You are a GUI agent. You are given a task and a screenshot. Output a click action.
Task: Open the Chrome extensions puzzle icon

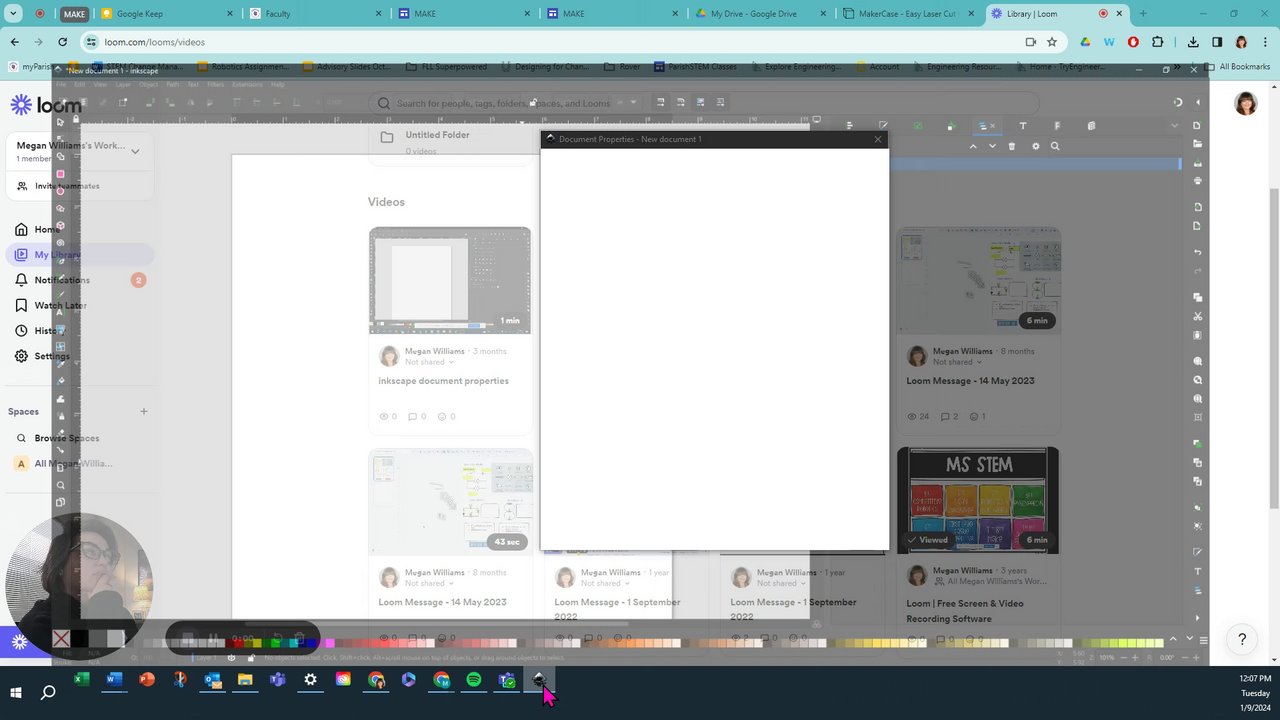1158,42
